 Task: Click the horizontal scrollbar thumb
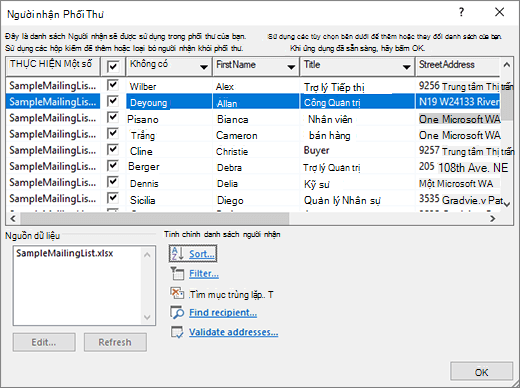tap(155, 219)
